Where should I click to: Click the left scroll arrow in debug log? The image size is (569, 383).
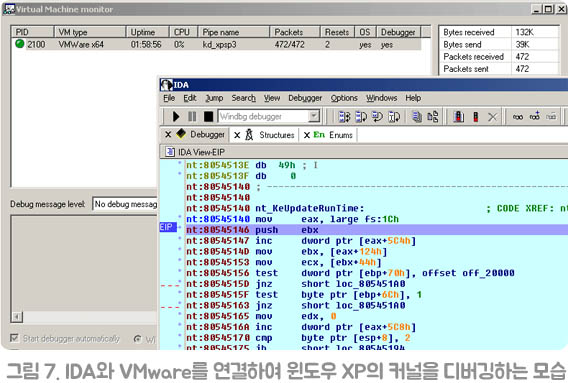coord(17,317)
